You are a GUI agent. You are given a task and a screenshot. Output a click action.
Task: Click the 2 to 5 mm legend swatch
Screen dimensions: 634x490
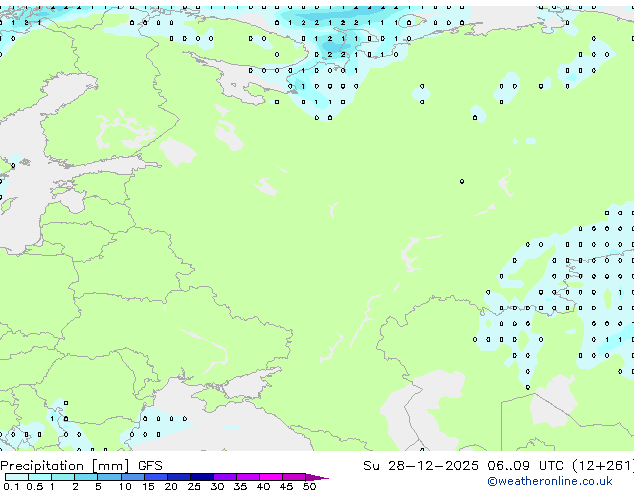pyautogui.click(x=86, y=477)
